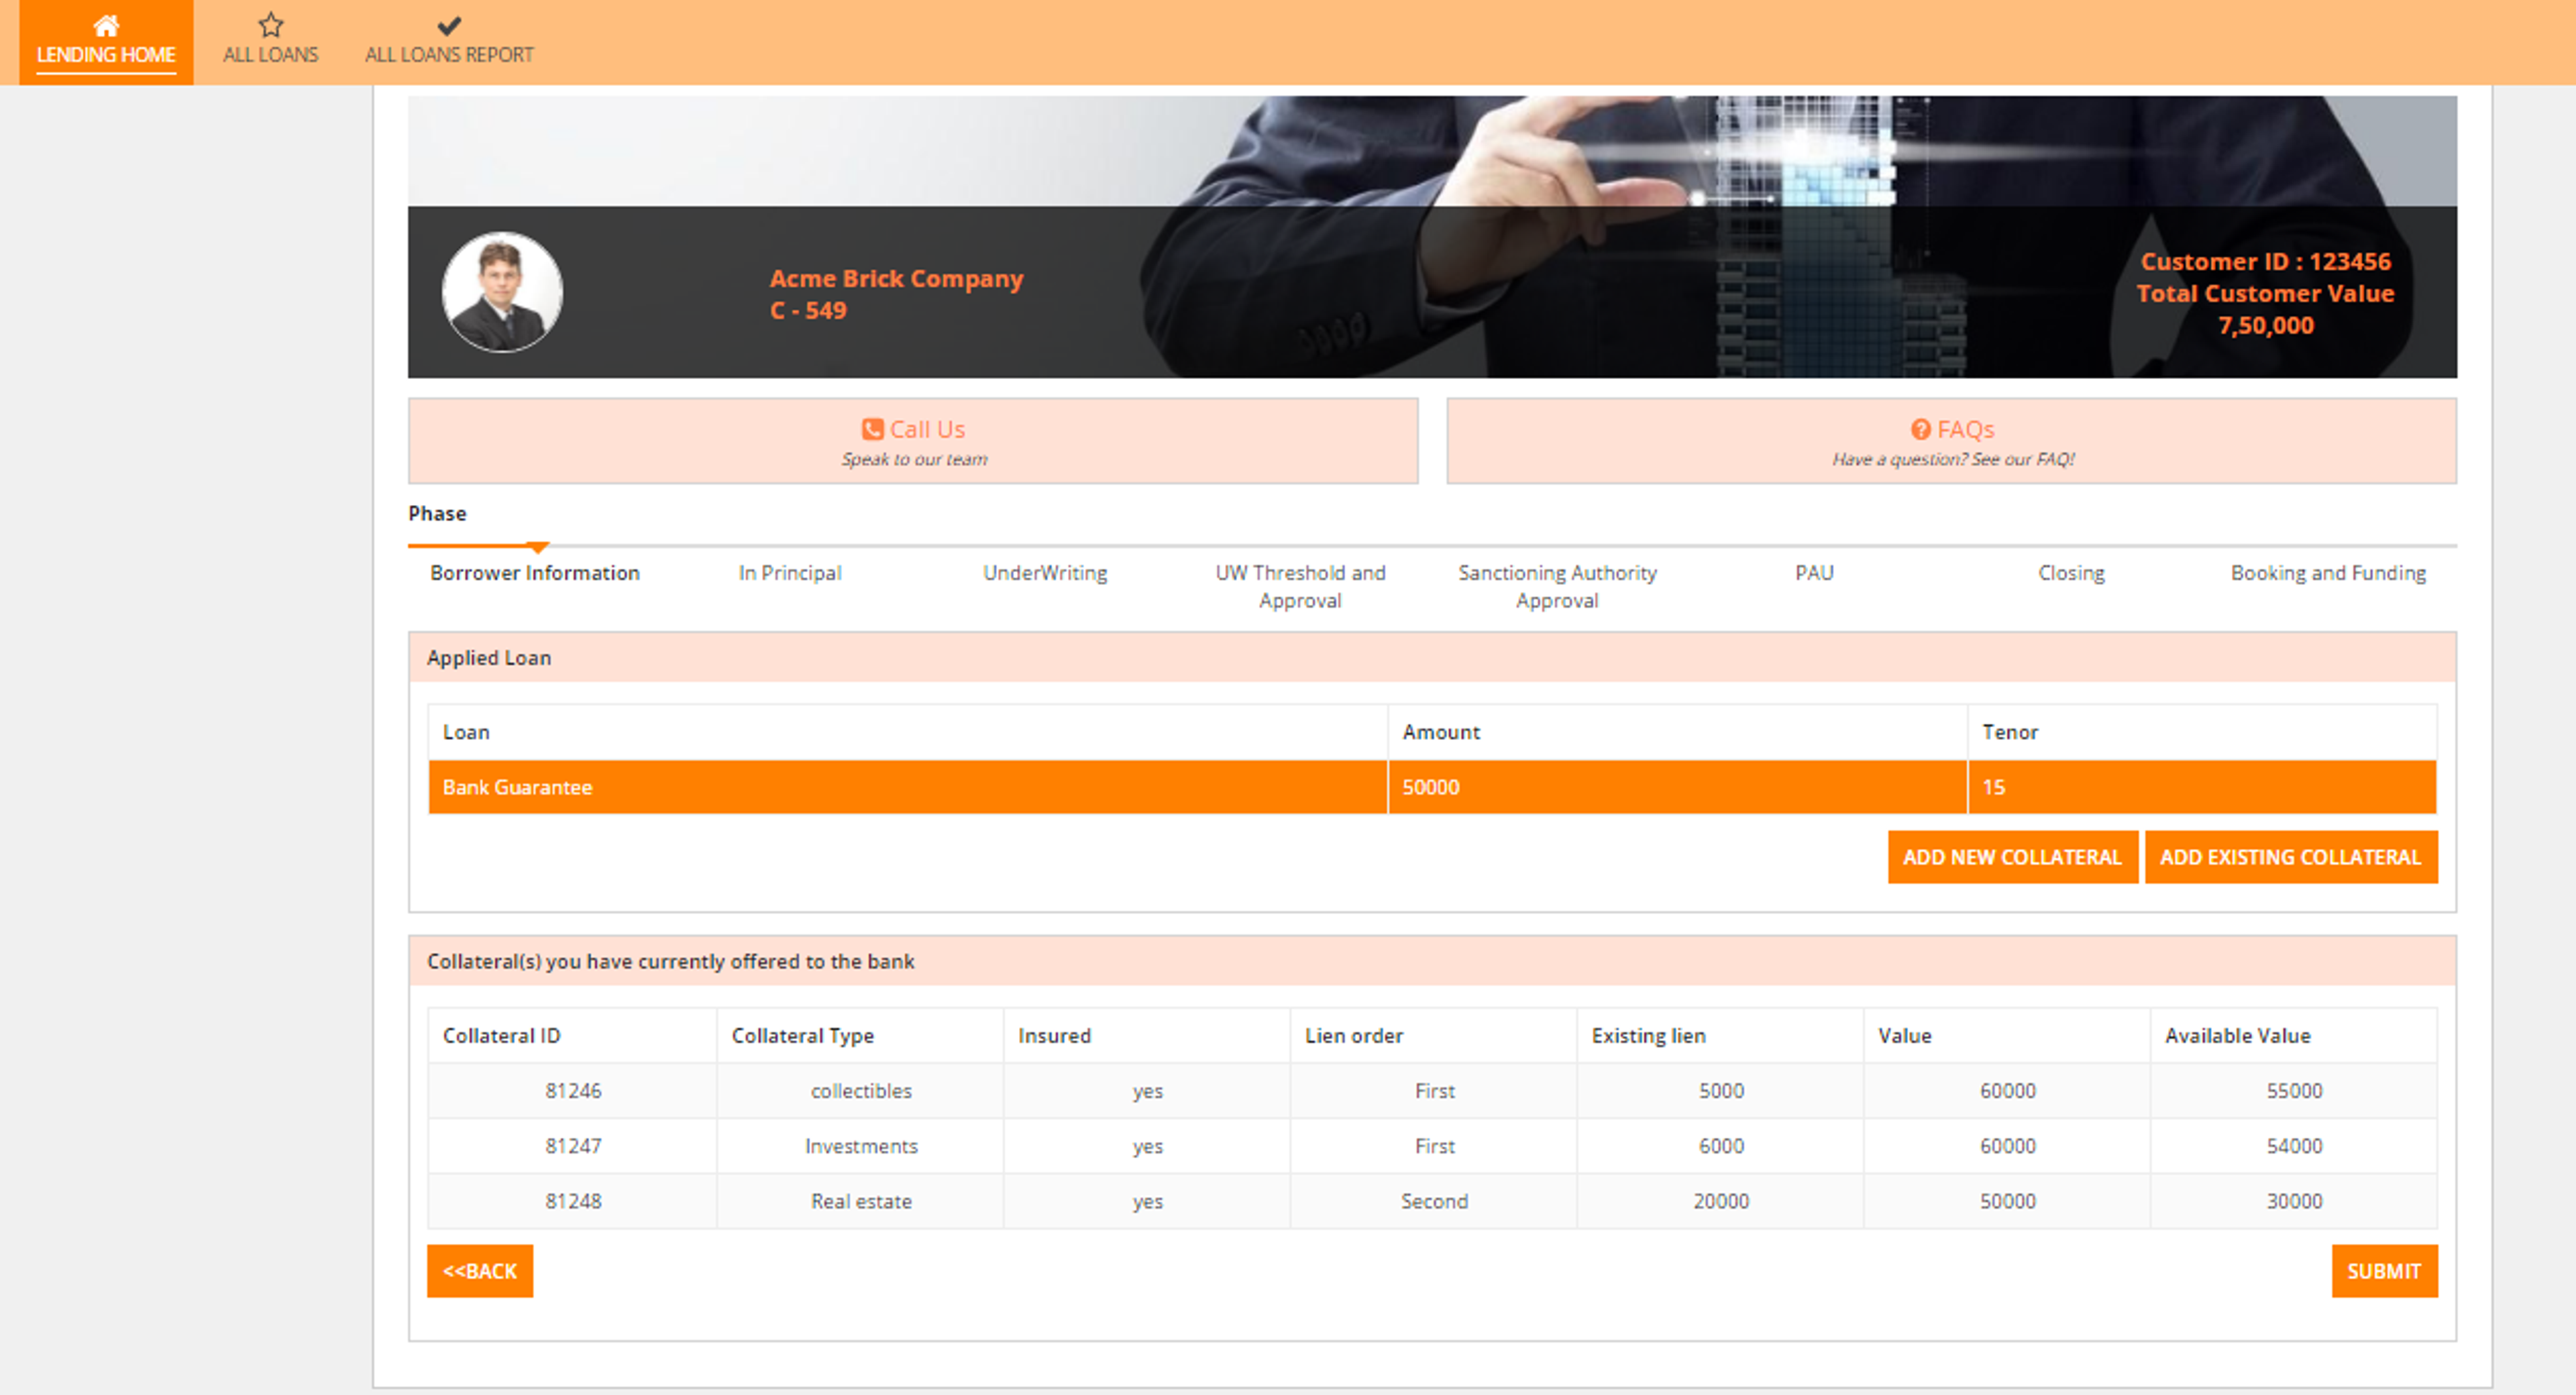Click the Insured column header
This screenshot has width=2576, height=1395.
(x=1147, y=1036)
